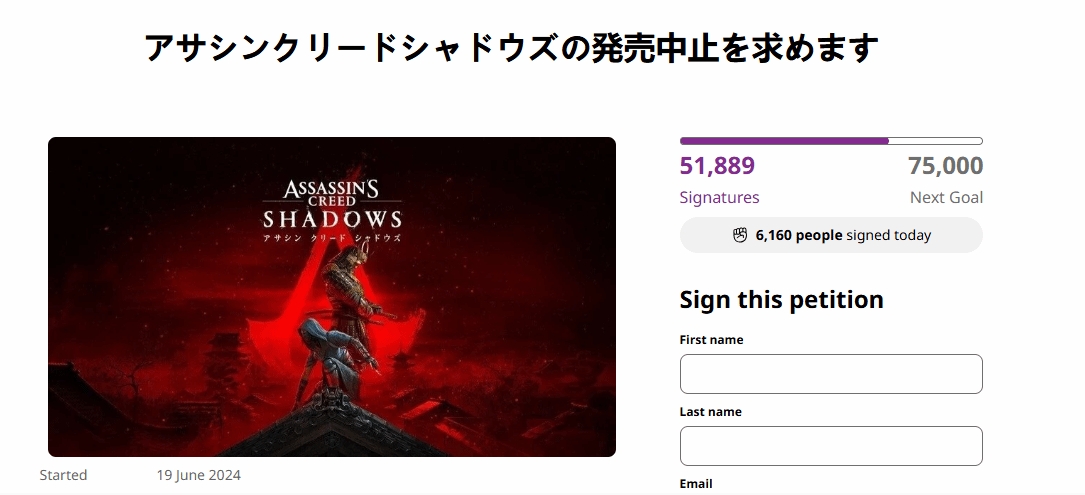Image resolution: width=1085 pixels, height=495 pixels.
Task: Click the First name field label
Action: click(x=711, y=339)
